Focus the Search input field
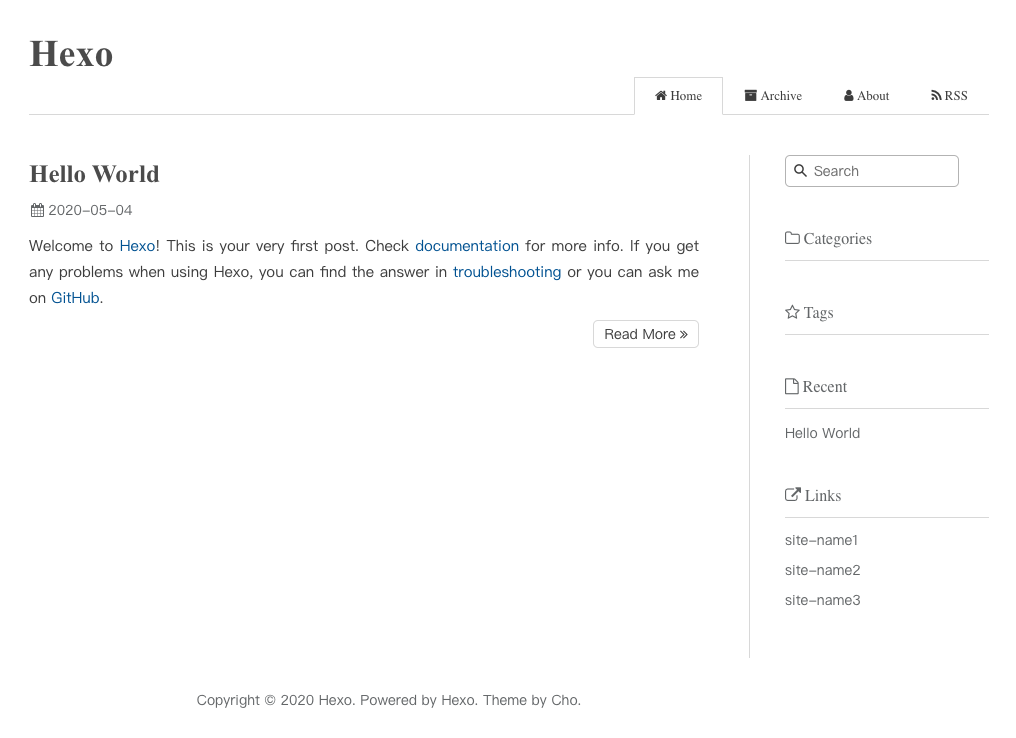 tap(882, 171)
